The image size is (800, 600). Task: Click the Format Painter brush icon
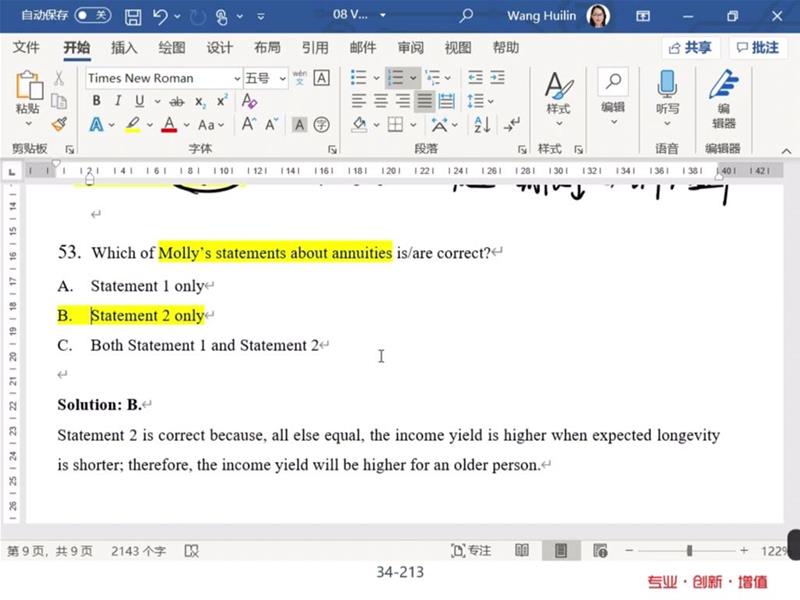(59, 124)
